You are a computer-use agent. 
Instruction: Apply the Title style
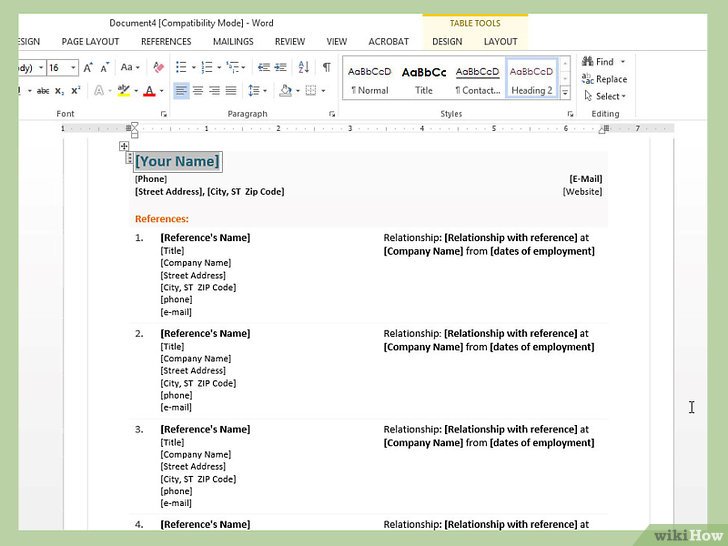tap(424, 79)
